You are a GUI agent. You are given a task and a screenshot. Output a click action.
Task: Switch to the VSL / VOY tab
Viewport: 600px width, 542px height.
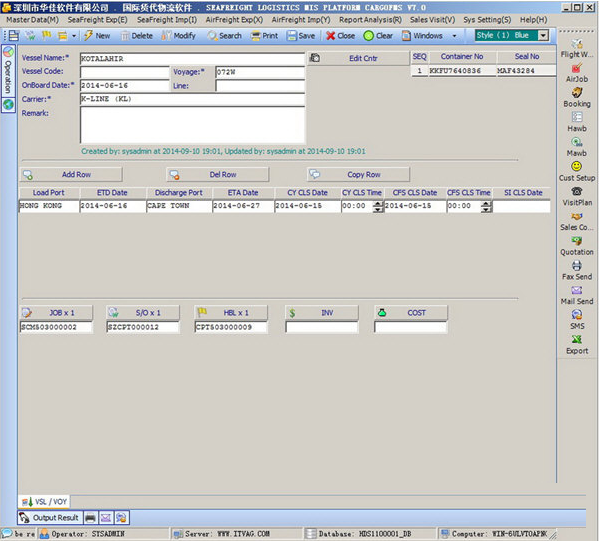pyautogui.click(x=42, y=500)
